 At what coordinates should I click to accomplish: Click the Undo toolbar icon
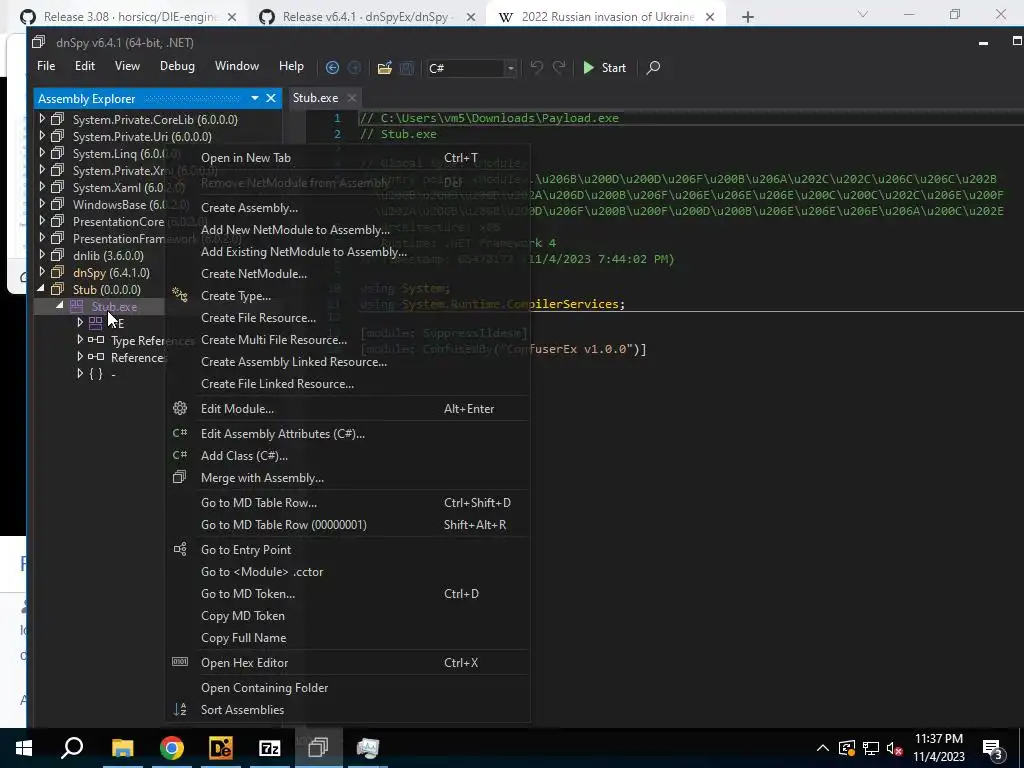click(x=536, y=67)
